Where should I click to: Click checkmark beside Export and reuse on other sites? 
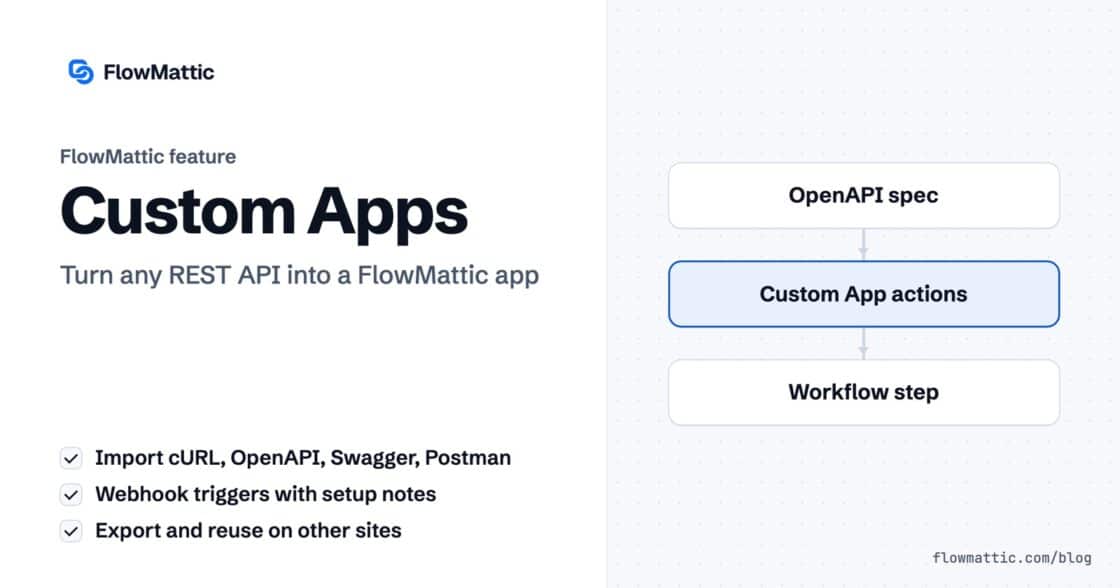(x=71, y=531)
